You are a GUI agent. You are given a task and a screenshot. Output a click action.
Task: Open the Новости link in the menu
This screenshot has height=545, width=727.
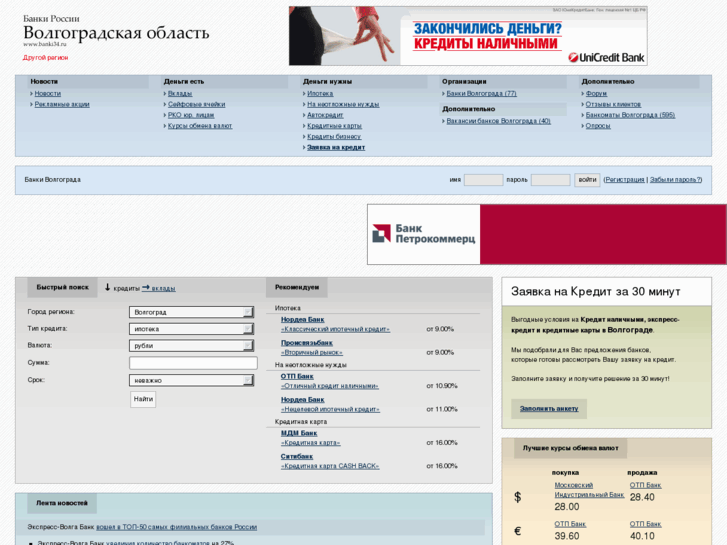pos(48,94)
